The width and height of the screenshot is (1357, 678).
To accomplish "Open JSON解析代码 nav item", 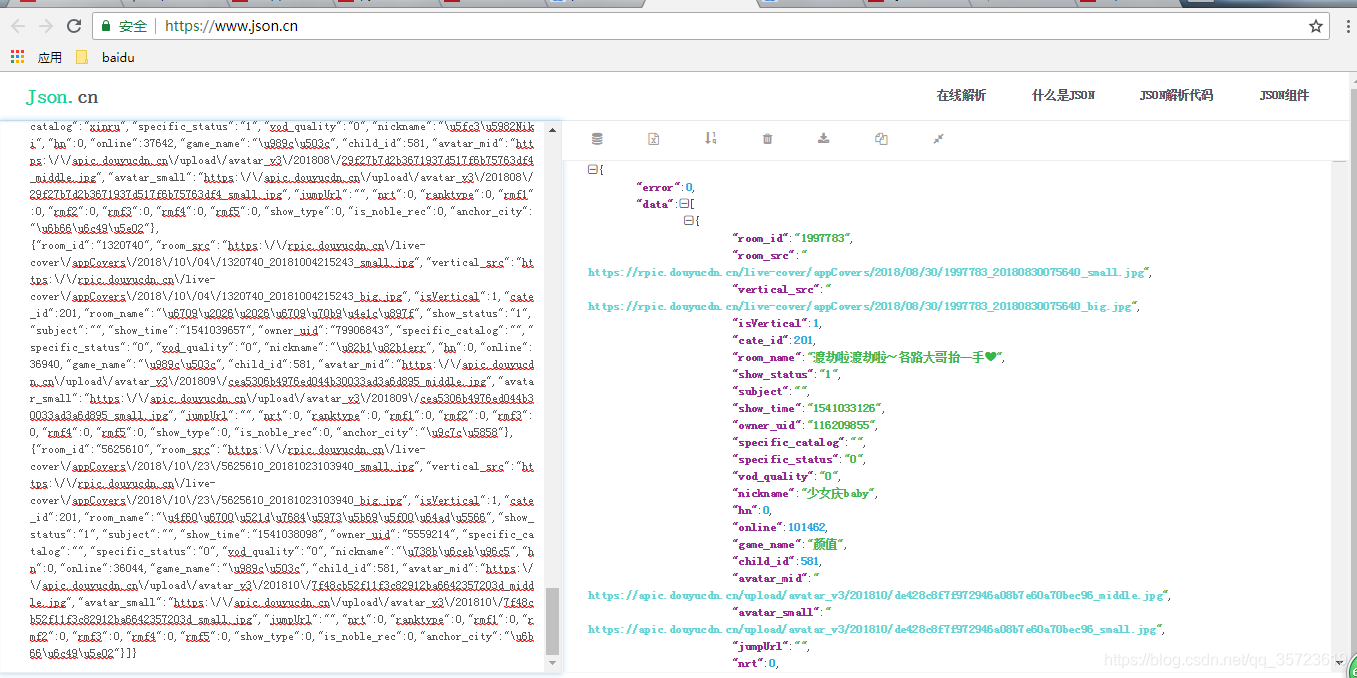I will 1176,96.
